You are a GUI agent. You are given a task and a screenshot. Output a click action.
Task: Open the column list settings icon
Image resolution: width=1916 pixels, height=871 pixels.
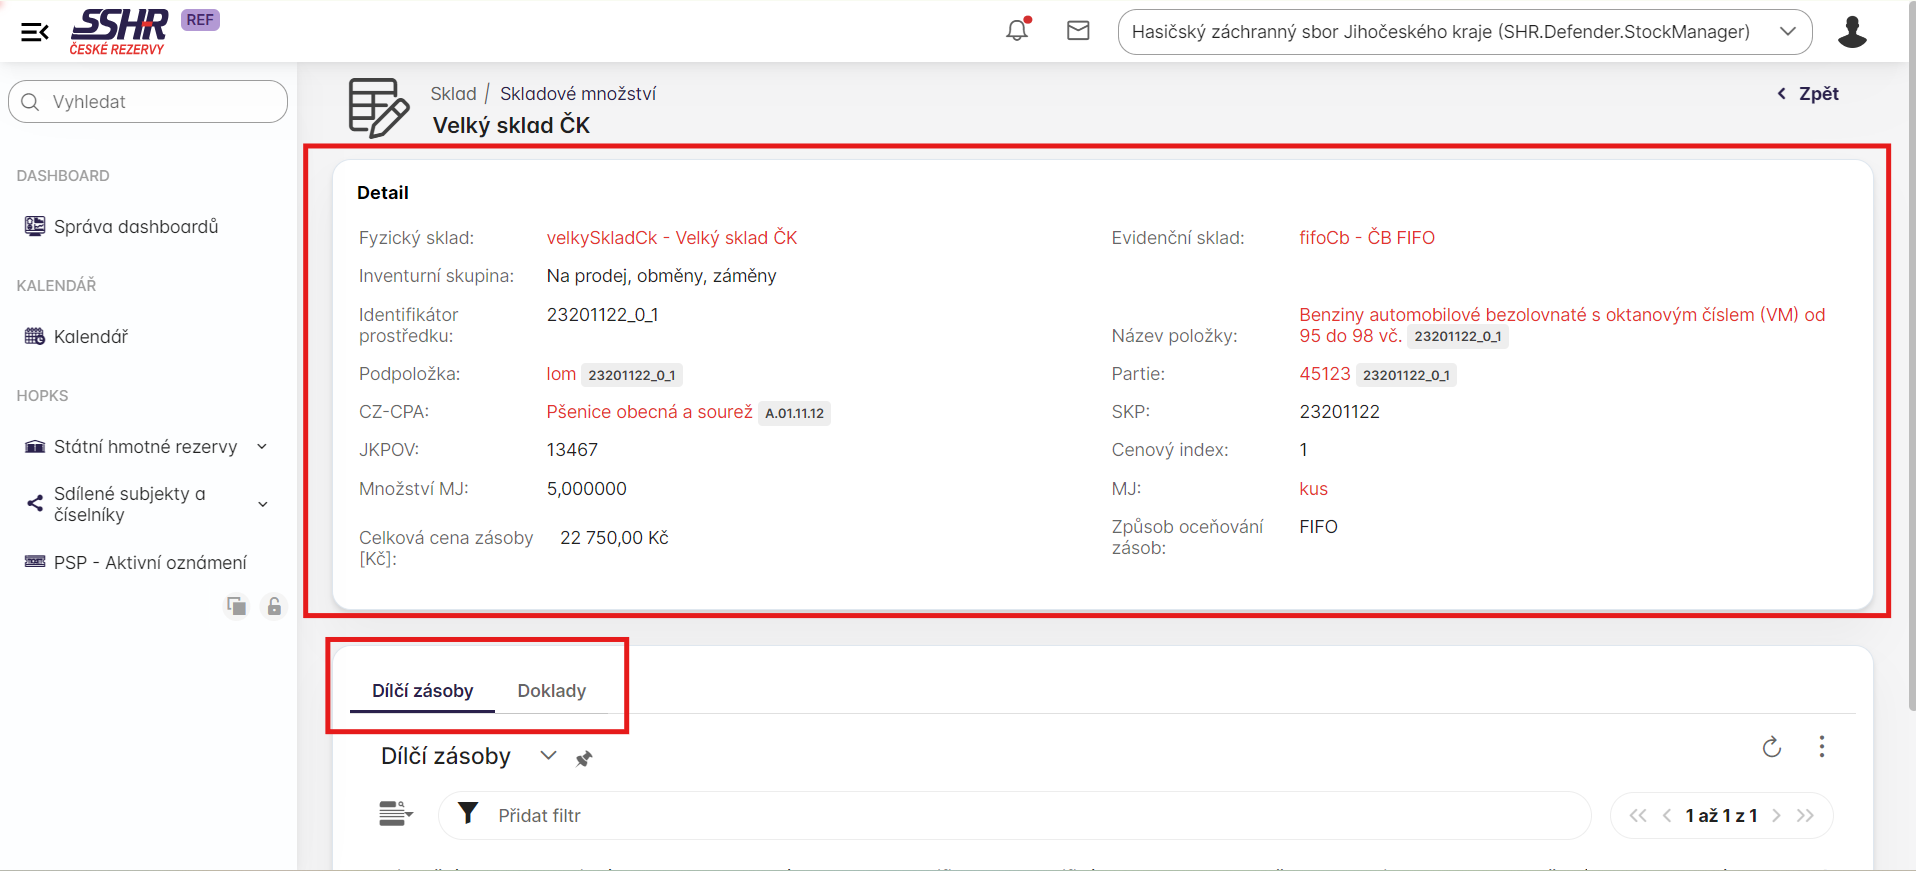[x=395, y=814]
